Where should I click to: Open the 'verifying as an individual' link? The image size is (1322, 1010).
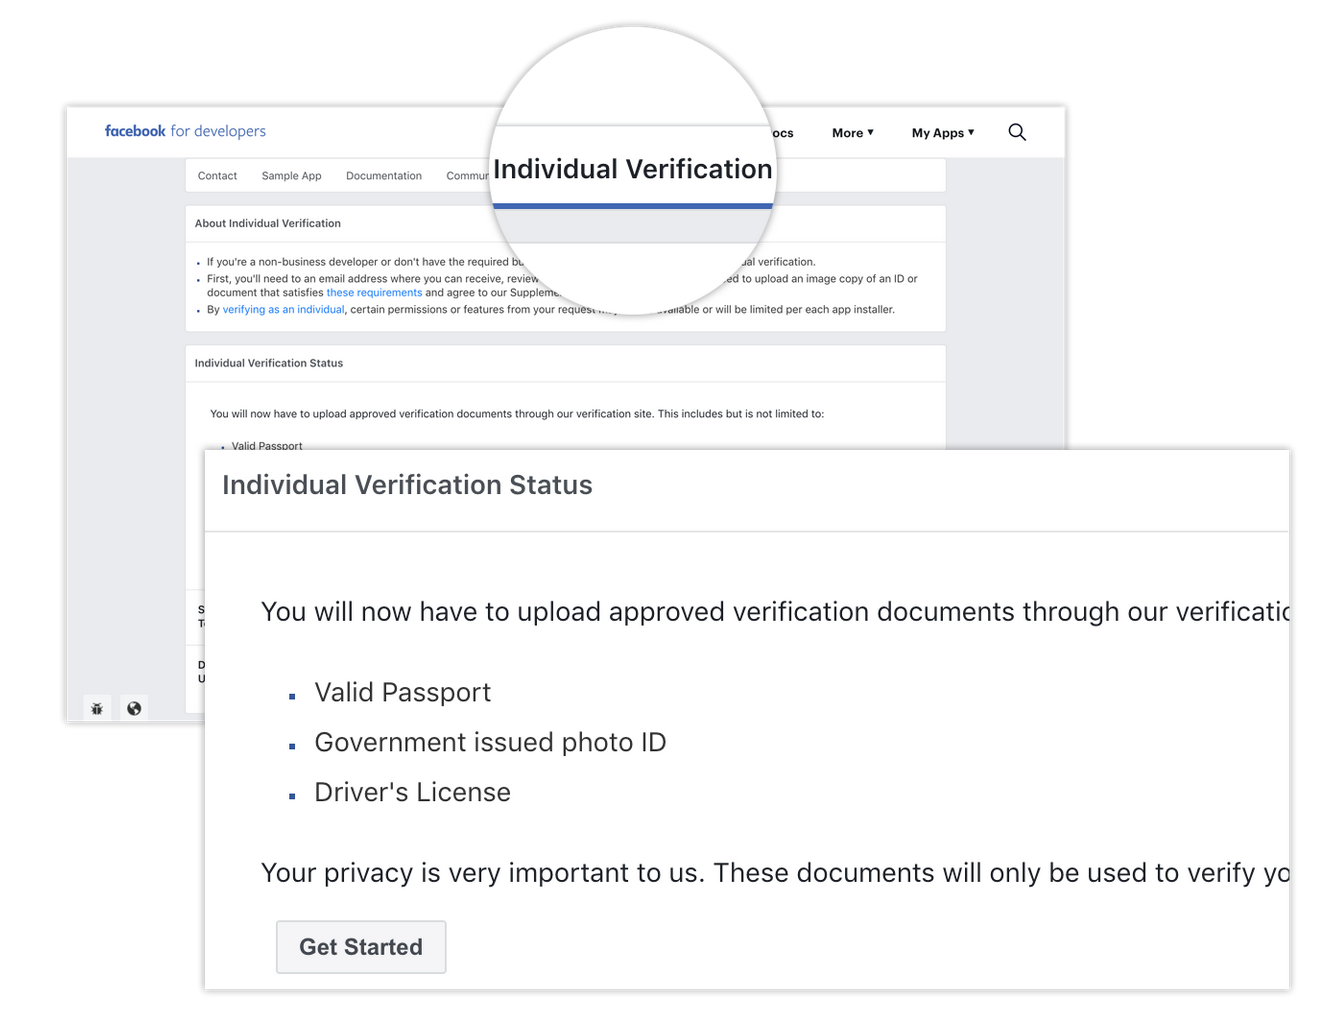283,309
